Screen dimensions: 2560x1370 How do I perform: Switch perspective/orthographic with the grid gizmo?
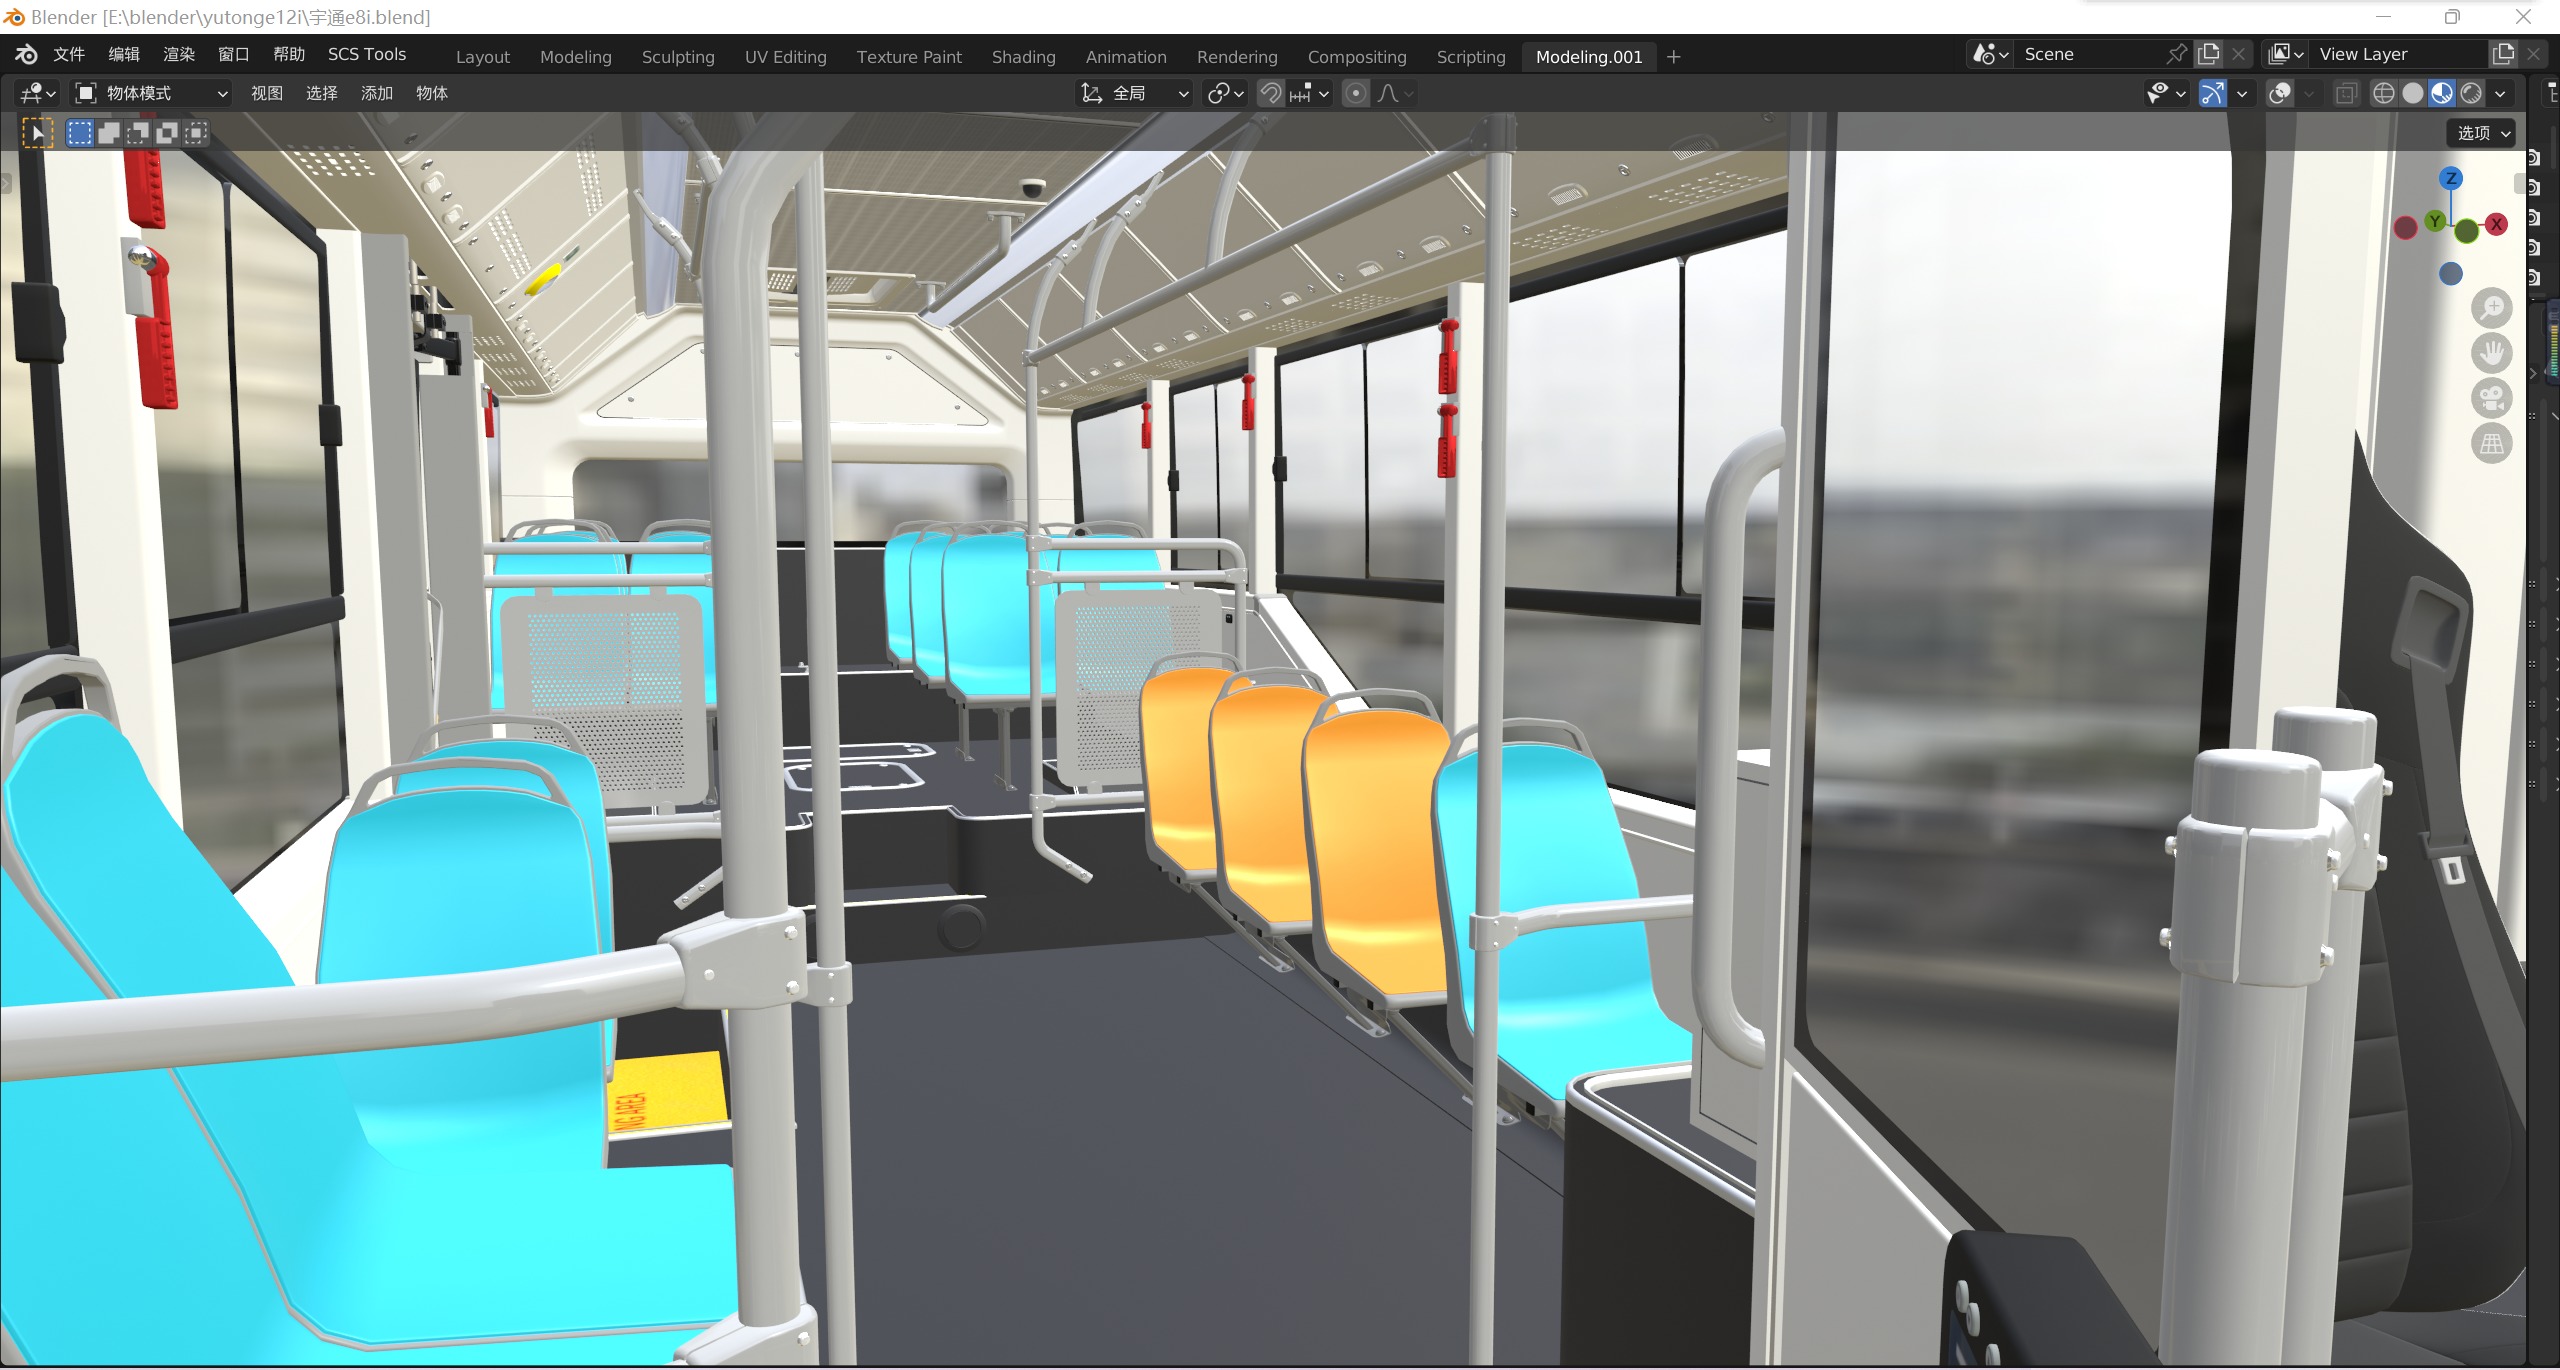coord(2491,443)
